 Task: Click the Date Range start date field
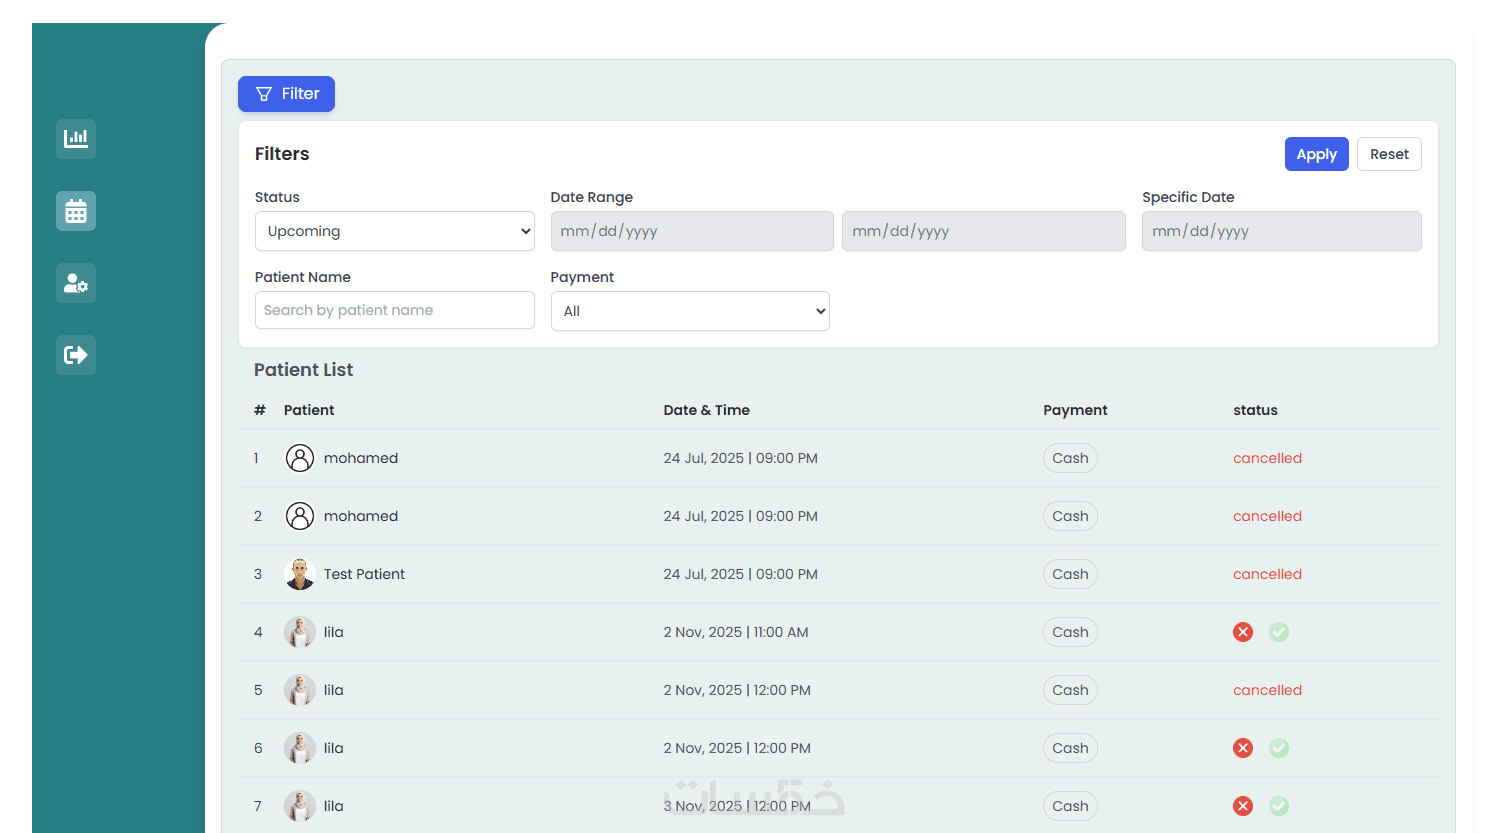691,231
